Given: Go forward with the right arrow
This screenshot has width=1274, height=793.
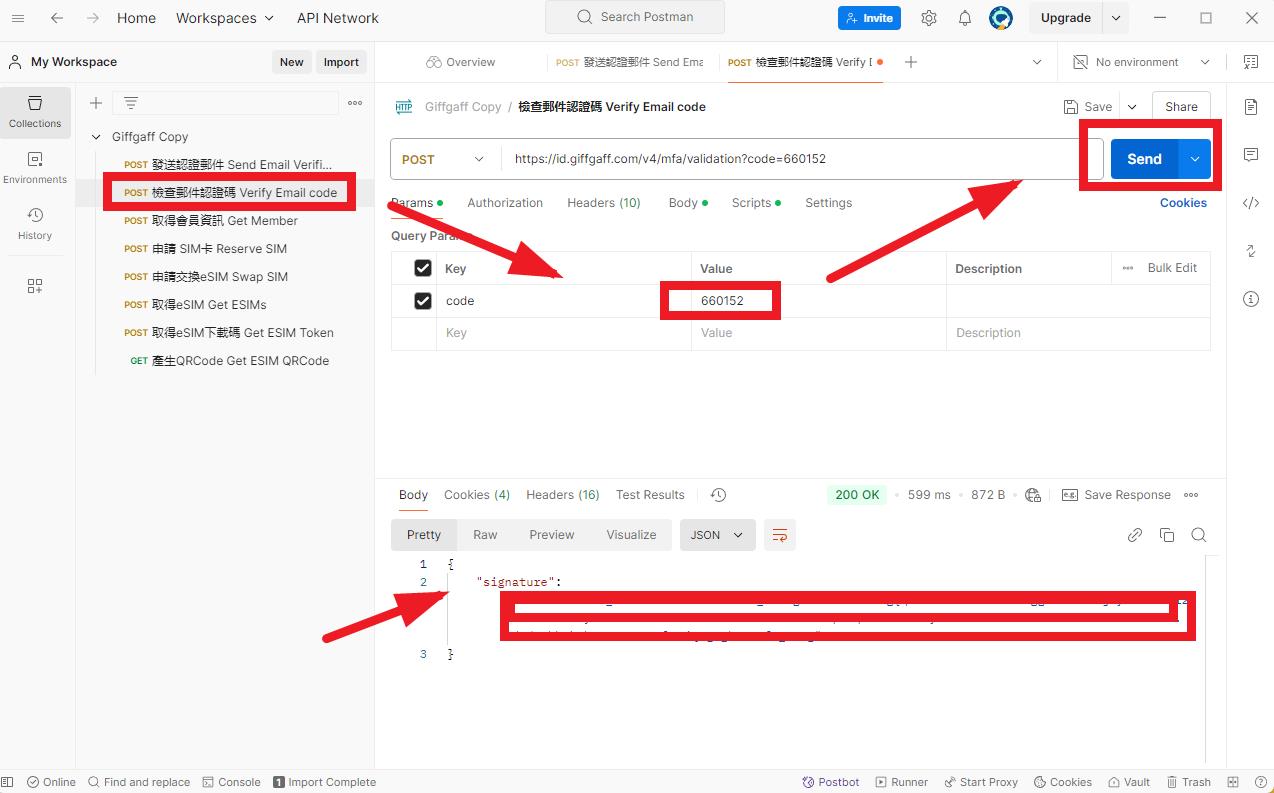Looking at the screenshot, I should pos(92,18).
